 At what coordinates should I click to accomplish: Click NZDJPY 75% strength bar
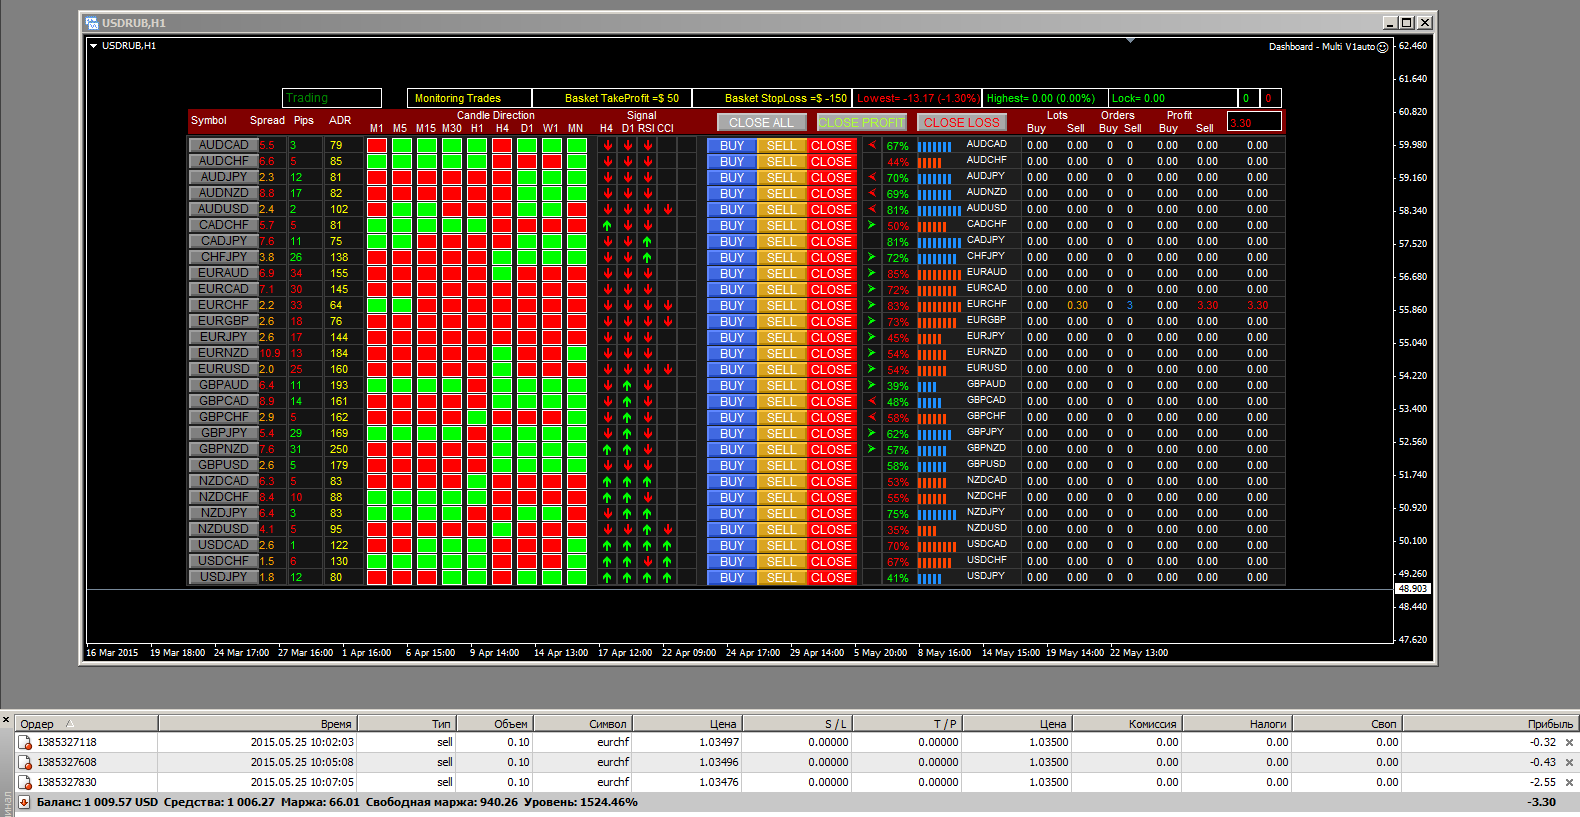click(x=937, y=514)
